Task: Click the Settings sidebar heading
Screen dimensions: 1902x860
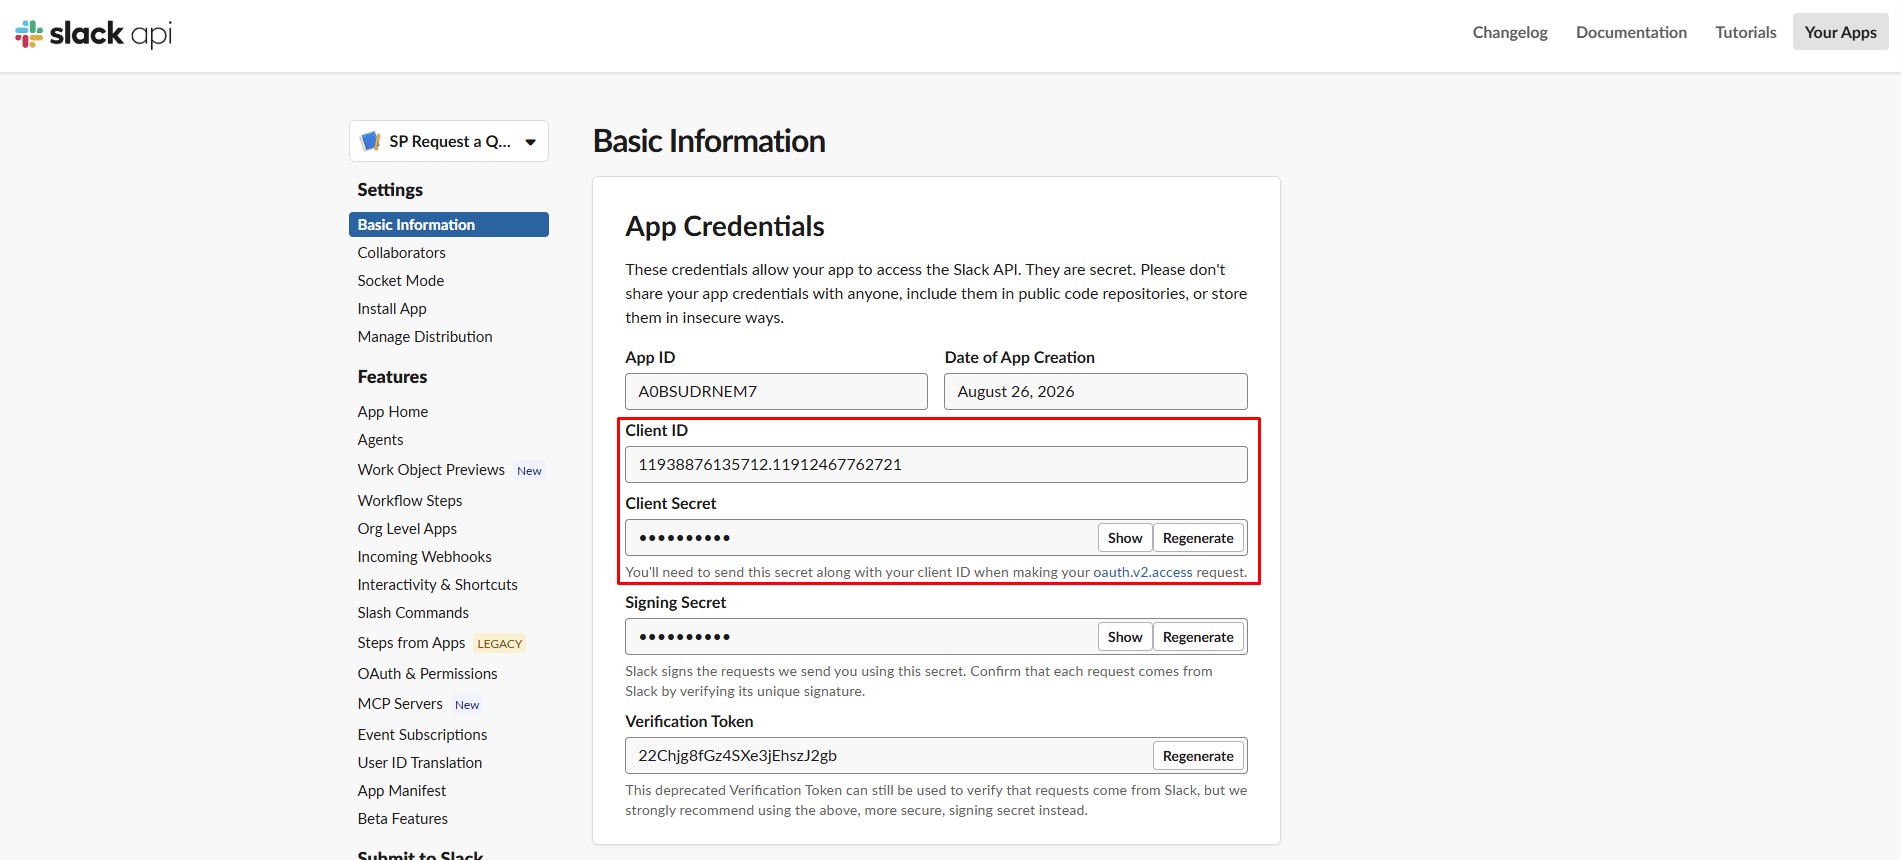Action: pos(390,190)
